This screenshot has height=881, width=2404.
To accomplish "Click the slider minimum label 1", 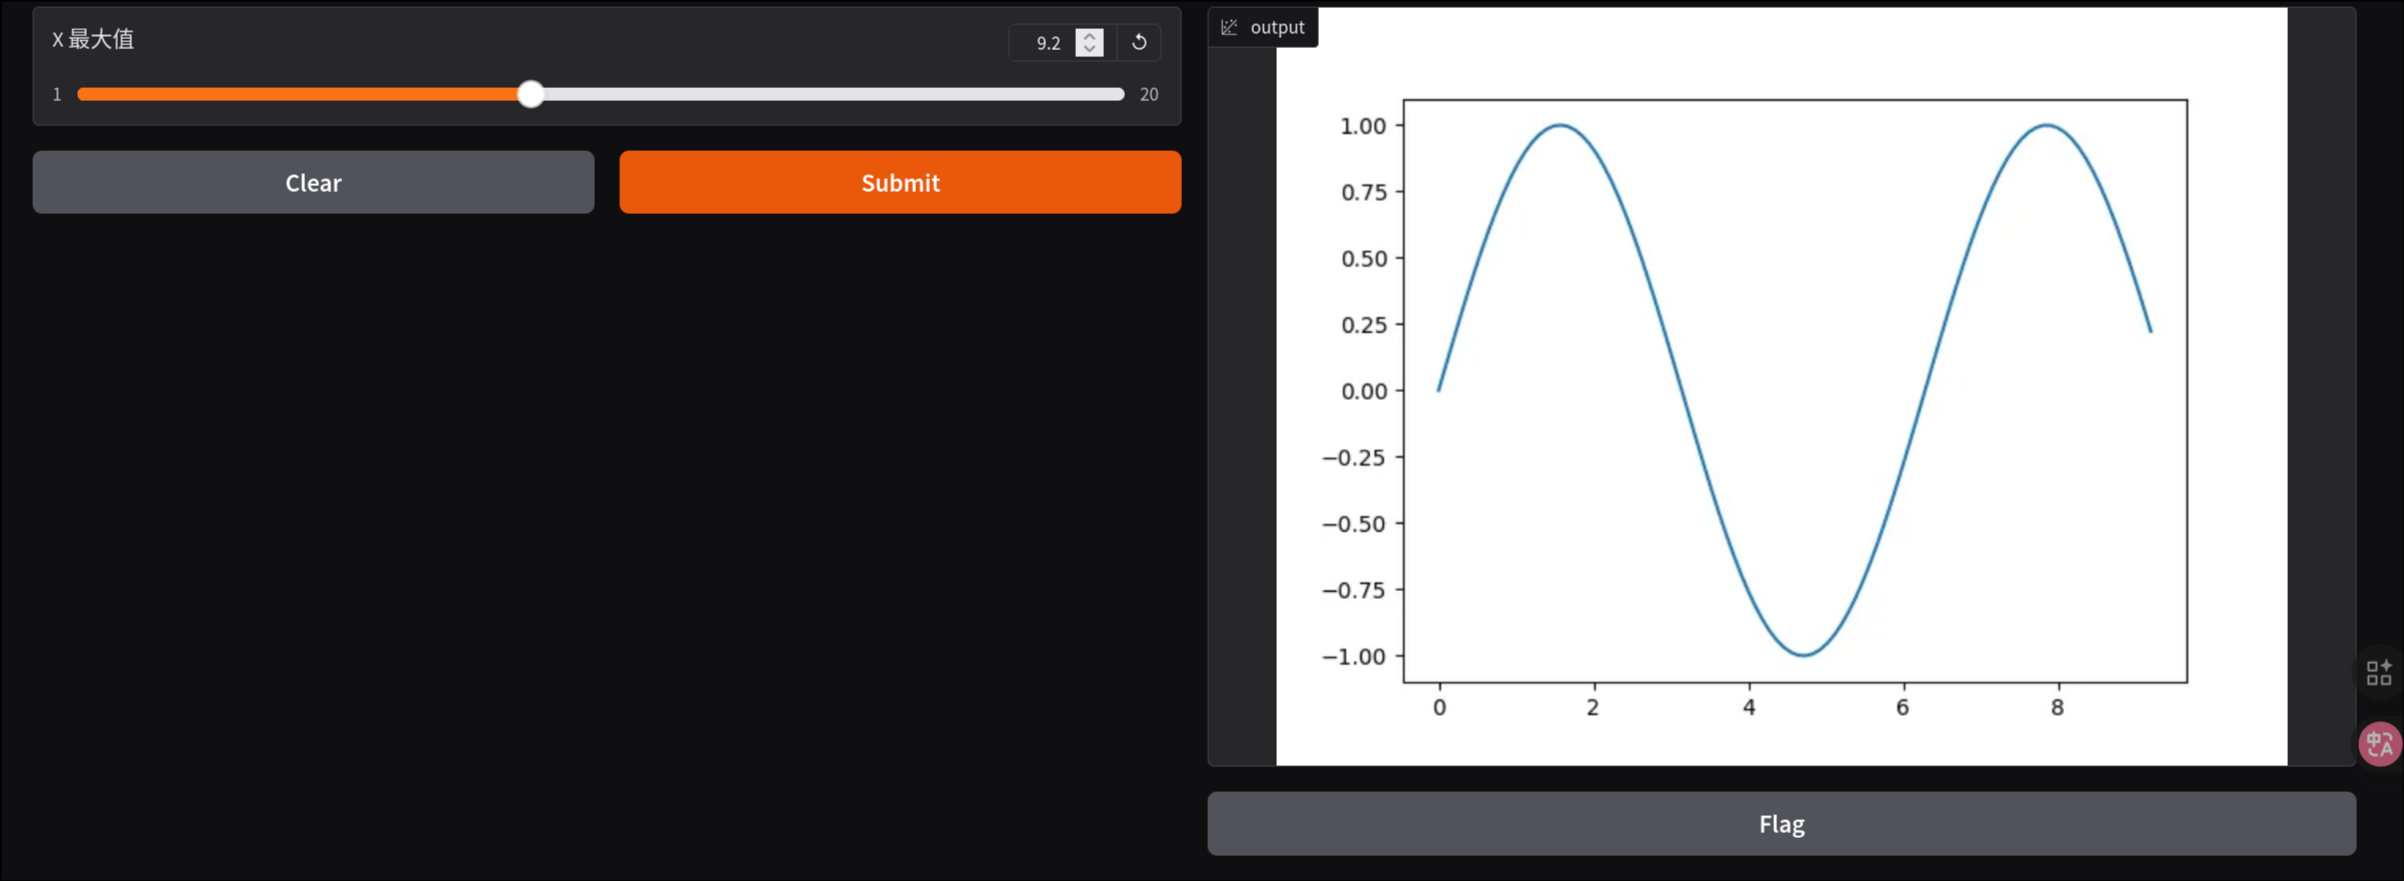I will click(57, 94).
